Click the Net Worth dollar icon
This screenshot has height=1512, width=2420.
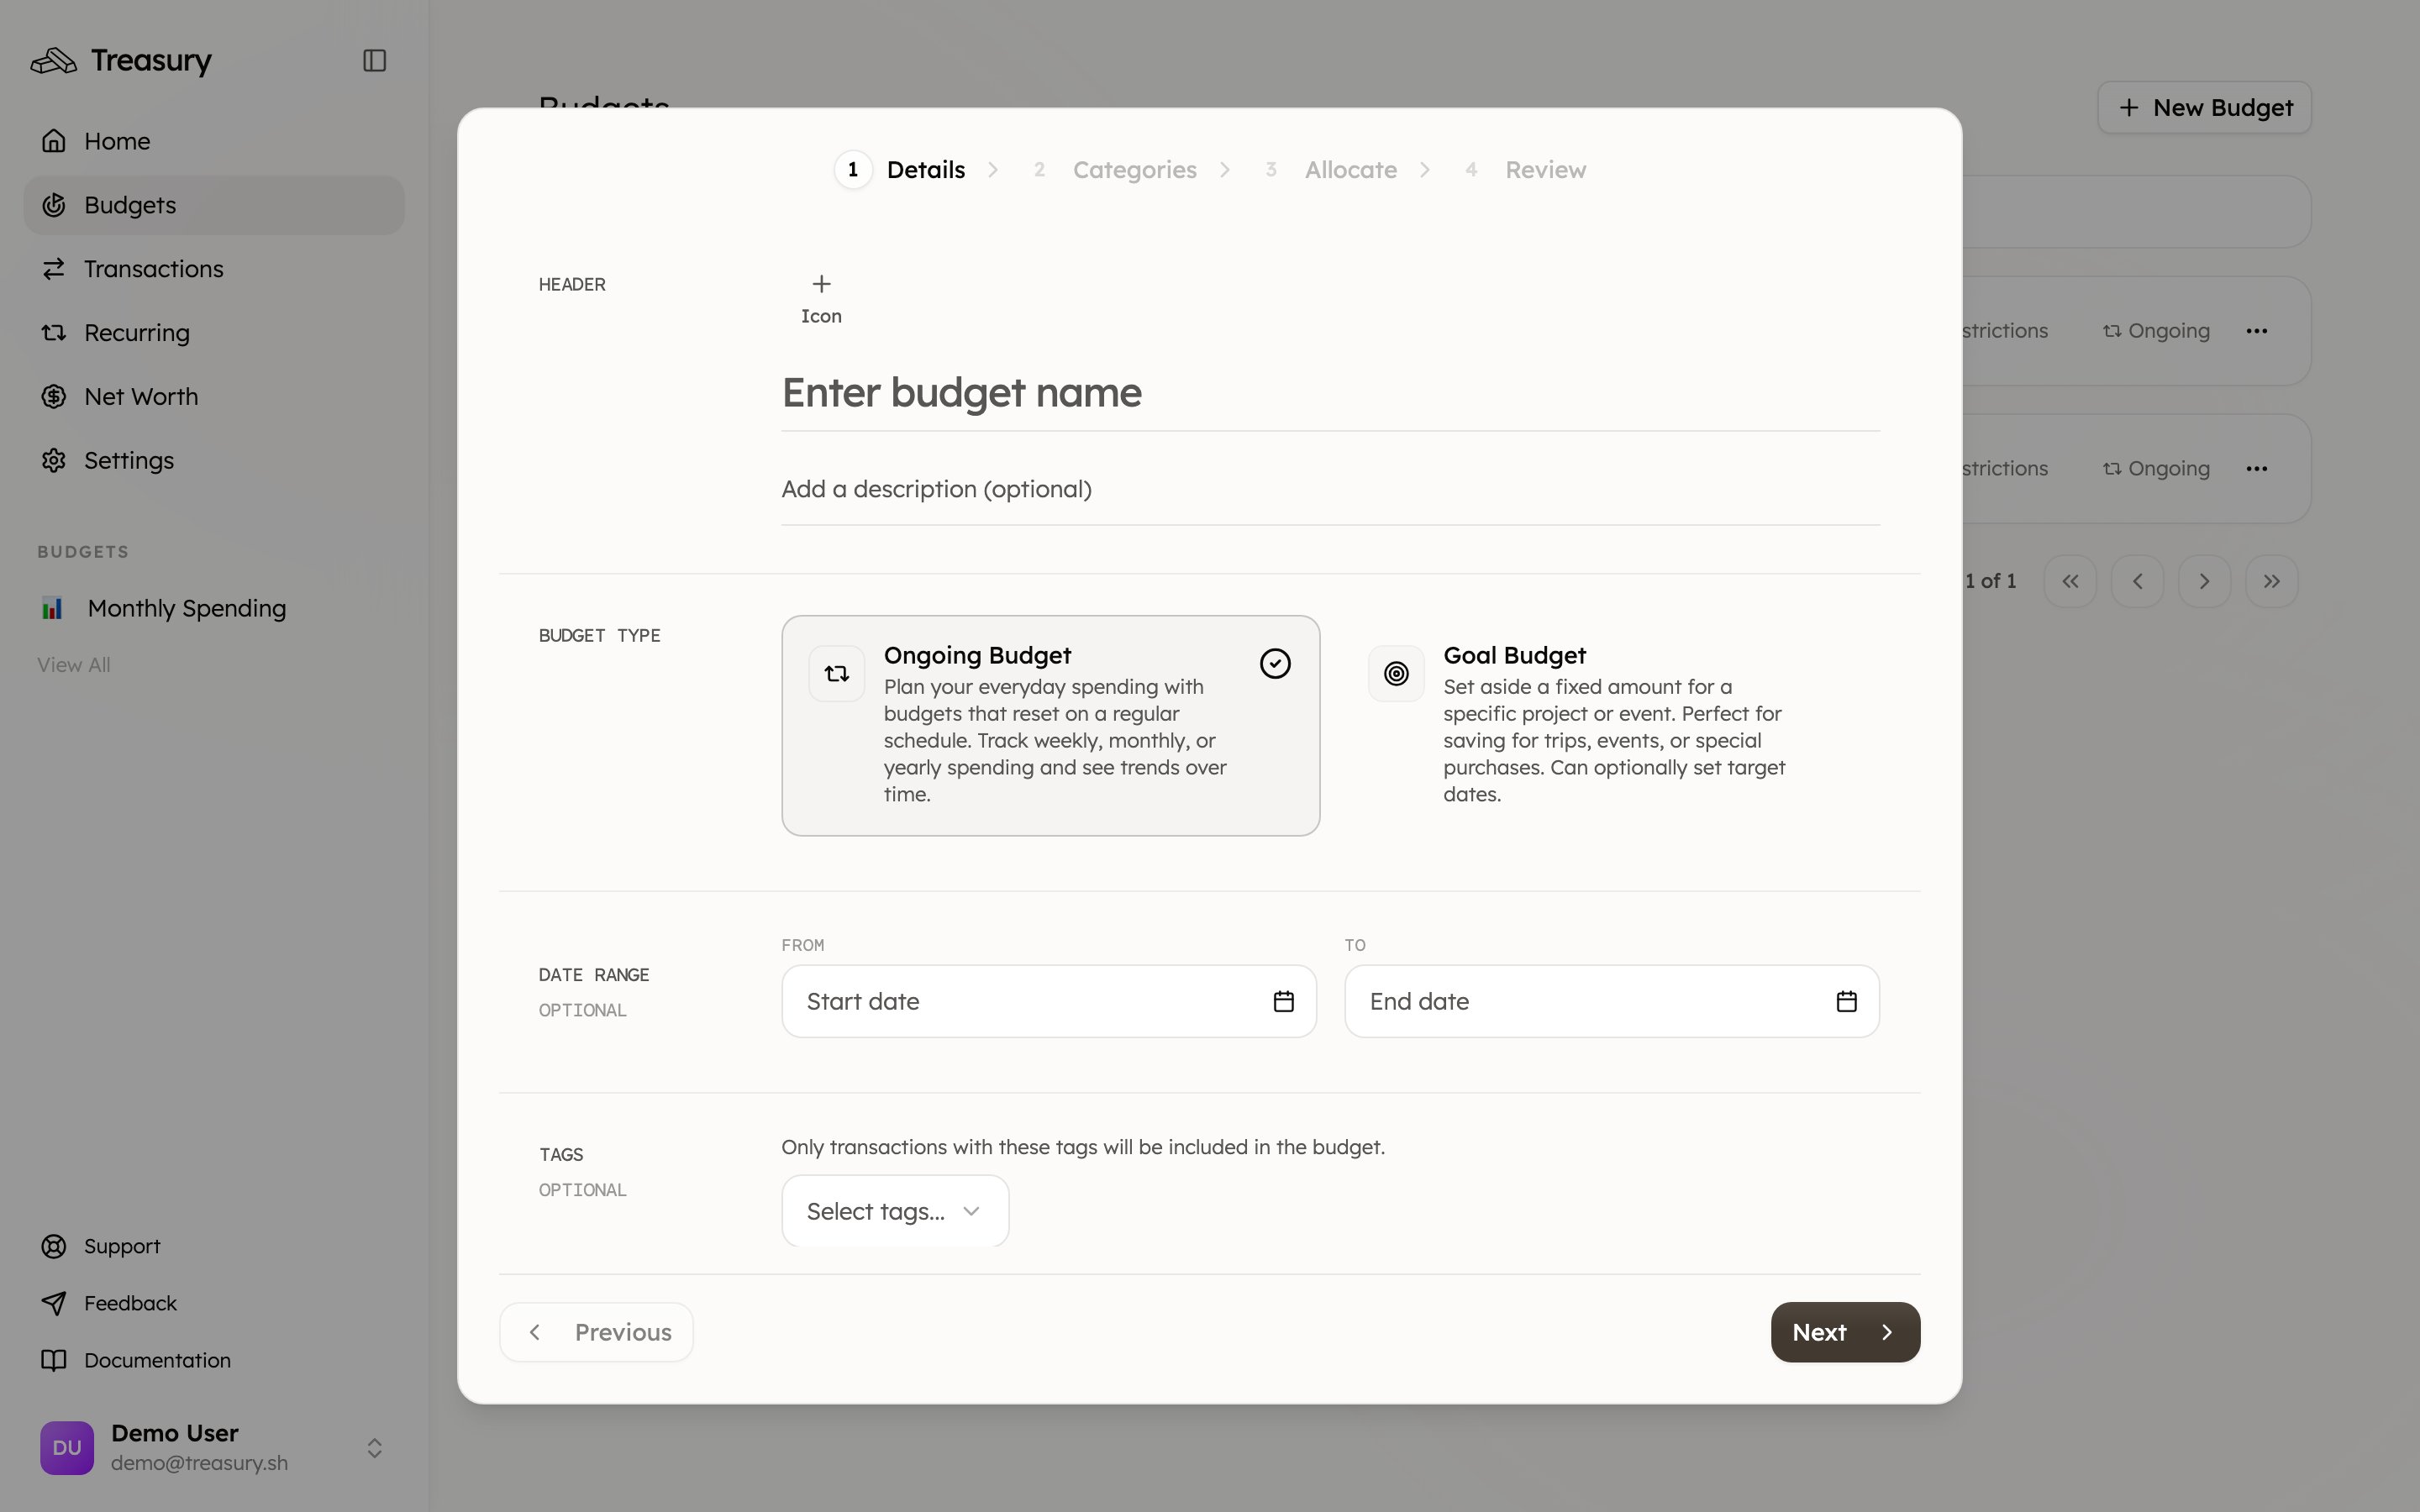pos(54,397)
